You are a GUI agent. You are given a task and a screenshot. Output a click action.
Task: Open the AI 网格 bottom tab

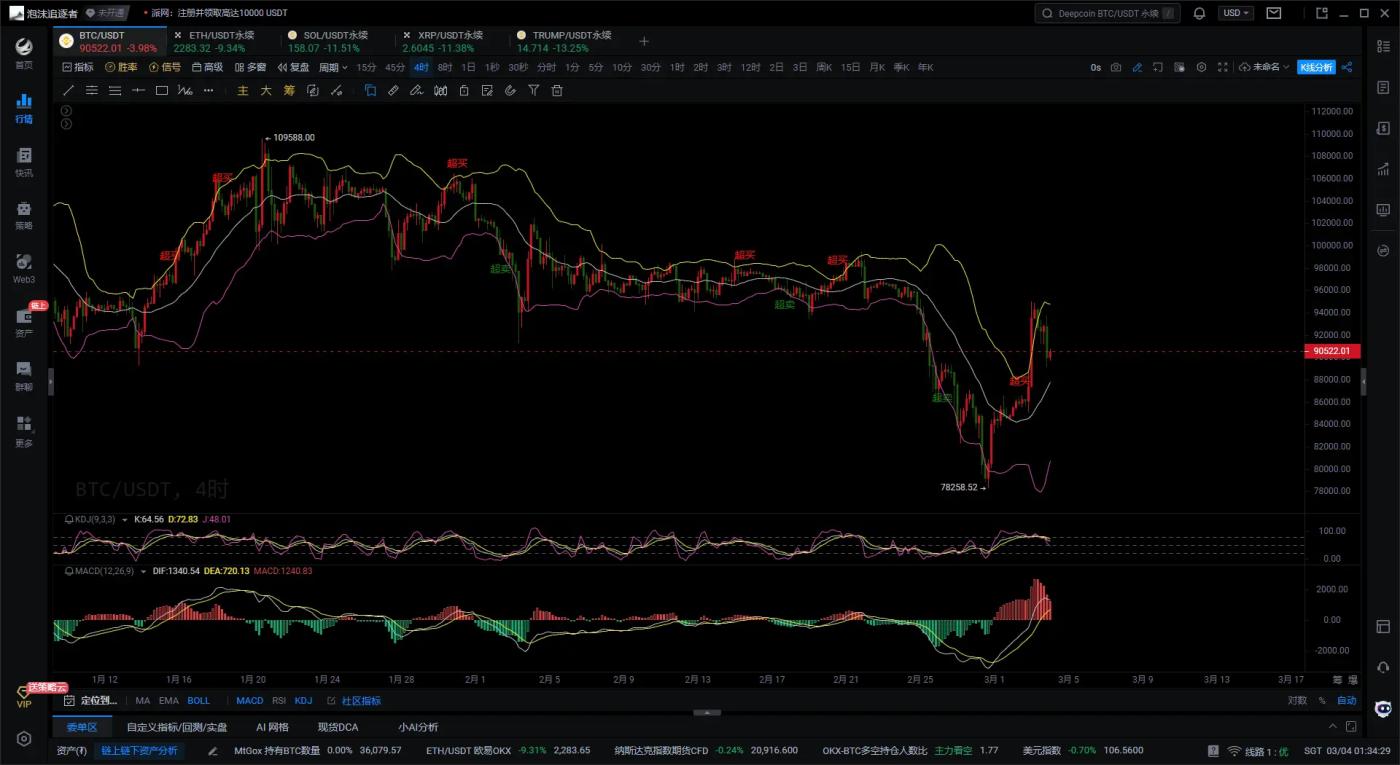point(272,727)
